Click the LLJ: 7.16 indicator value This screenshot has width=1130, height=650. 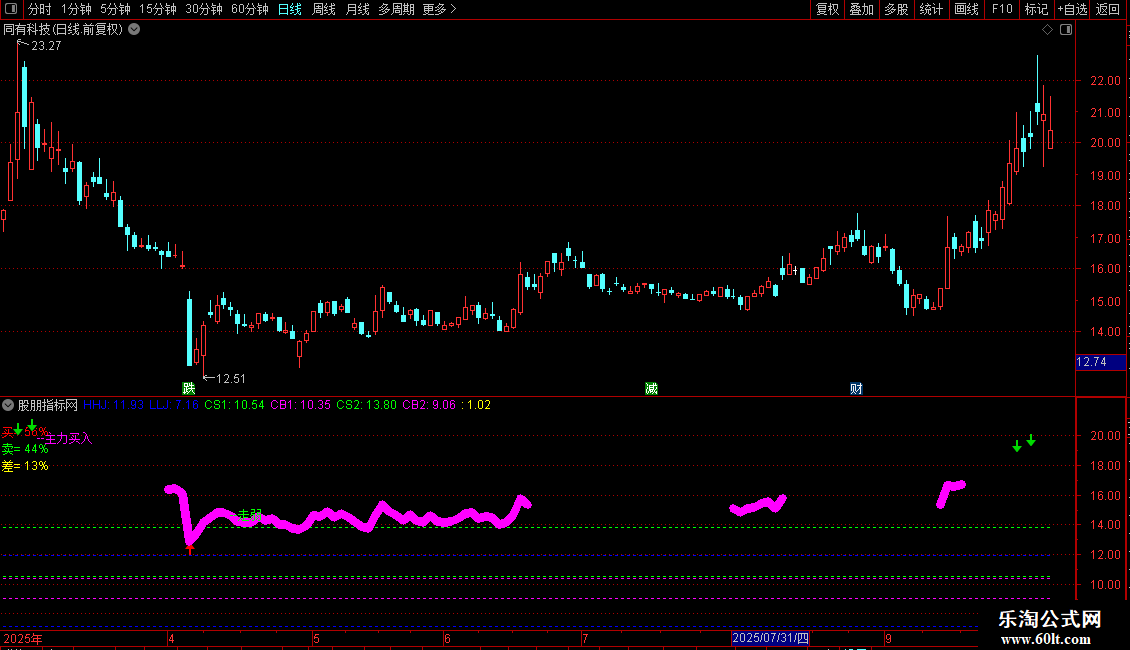(x=174, y=405)
